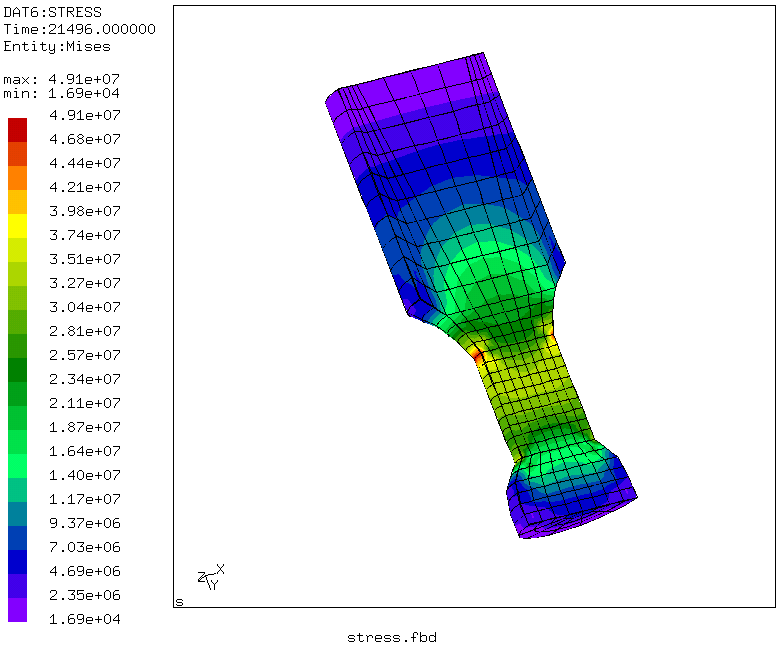784x672 pixels.
Task: Click legend value 3.27e+07
Action: tap(85, 283)
